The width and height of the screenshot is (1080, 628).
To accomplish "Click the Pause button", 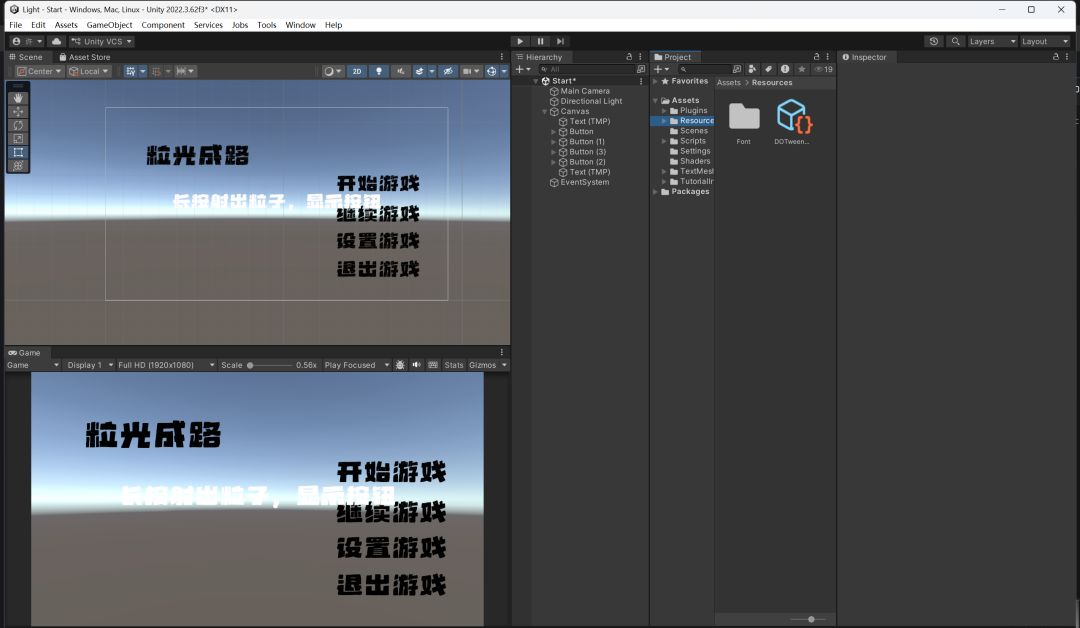I will coord(541,41).
